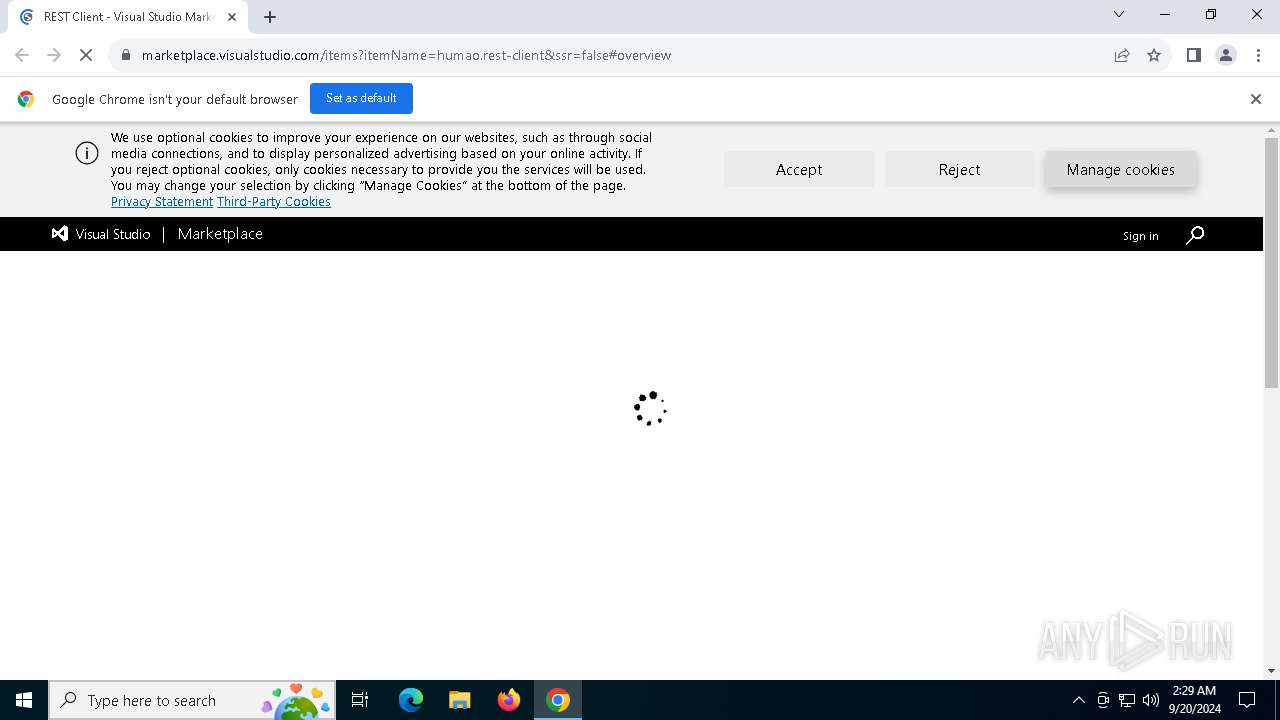Open the Windows Start menu
Image resolution: width=1280 pixels, height=720 pixels.
[24, 700]
